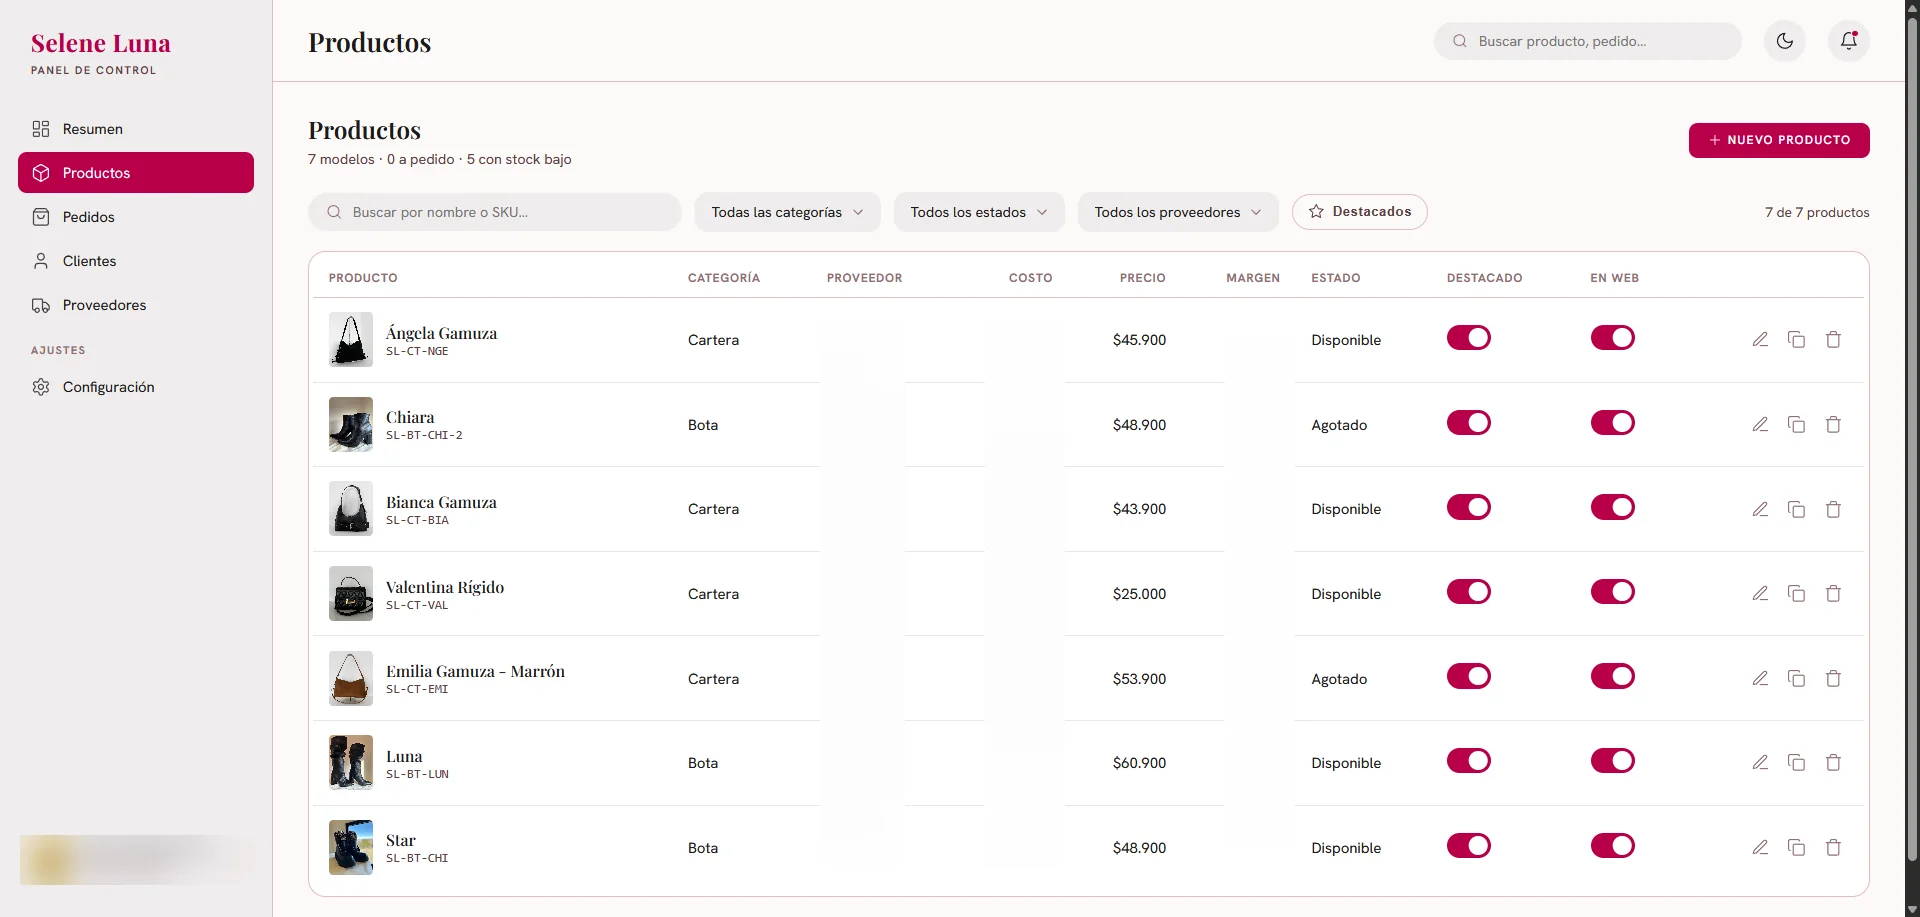Screen dimensions: 1920x917
Task: Click the $60.900 price cell
Action: [x=1139, y=763]
